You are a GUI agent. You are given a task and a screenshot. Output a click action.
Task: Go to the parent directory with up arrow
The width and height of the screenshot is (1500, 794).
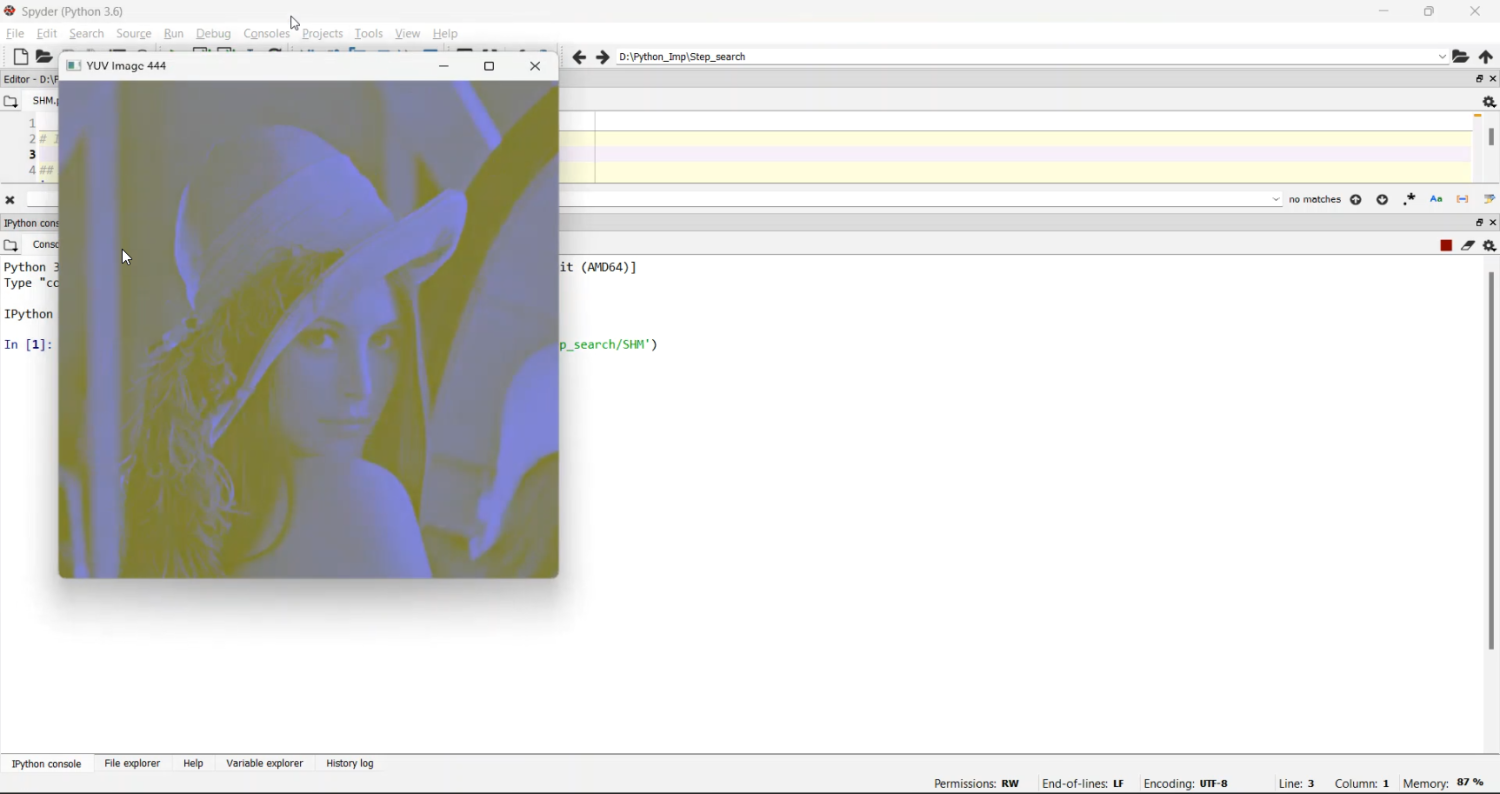tap(1486, 58)
